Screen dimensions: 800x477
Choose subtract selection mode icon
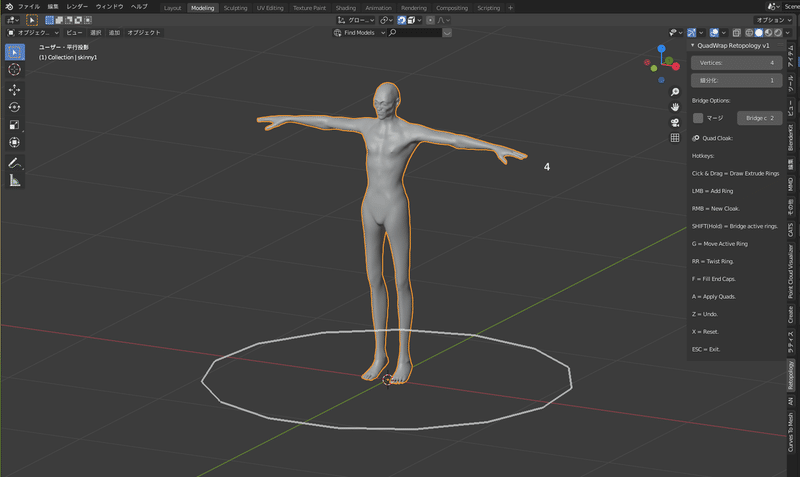pos(69,20)
